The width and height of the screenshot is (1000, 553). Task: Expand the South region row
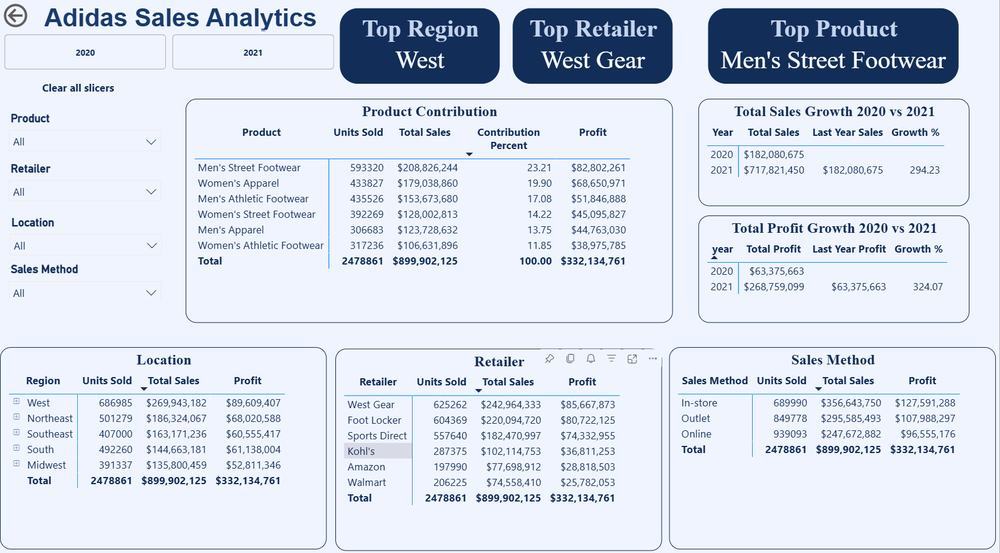pyautogui.click(x=17, y=448)
